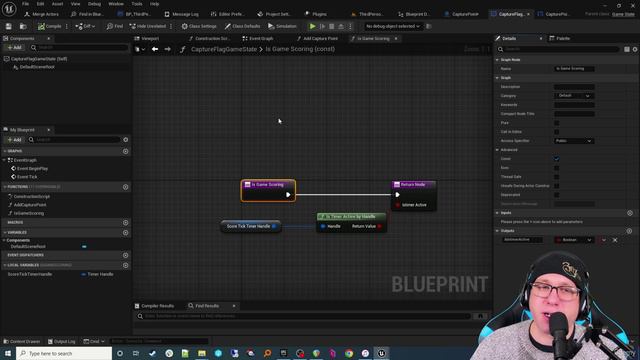The width and height of the screenshot is (640, 360).
Task: Open the Asset menu
Action: point(58,4)
